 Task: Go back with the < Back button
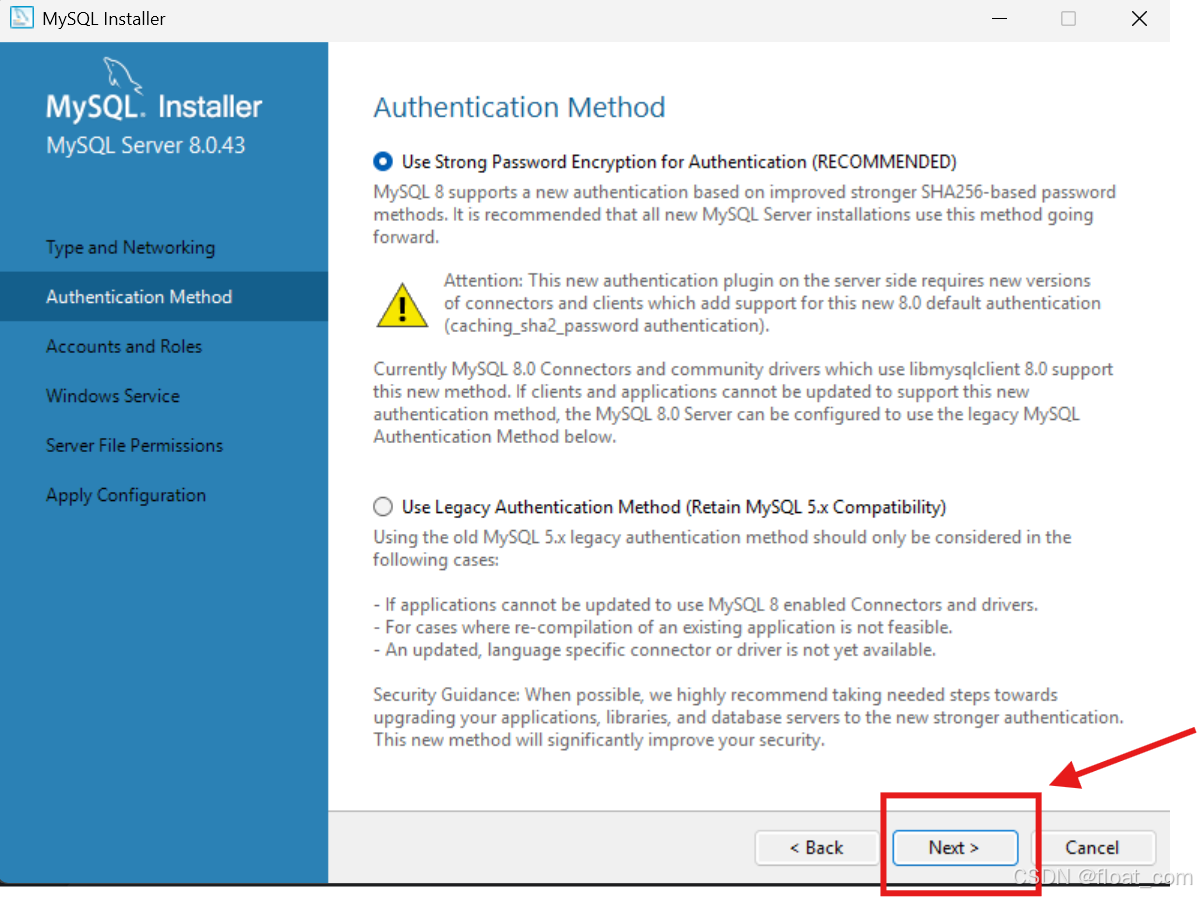pos(817,847)
